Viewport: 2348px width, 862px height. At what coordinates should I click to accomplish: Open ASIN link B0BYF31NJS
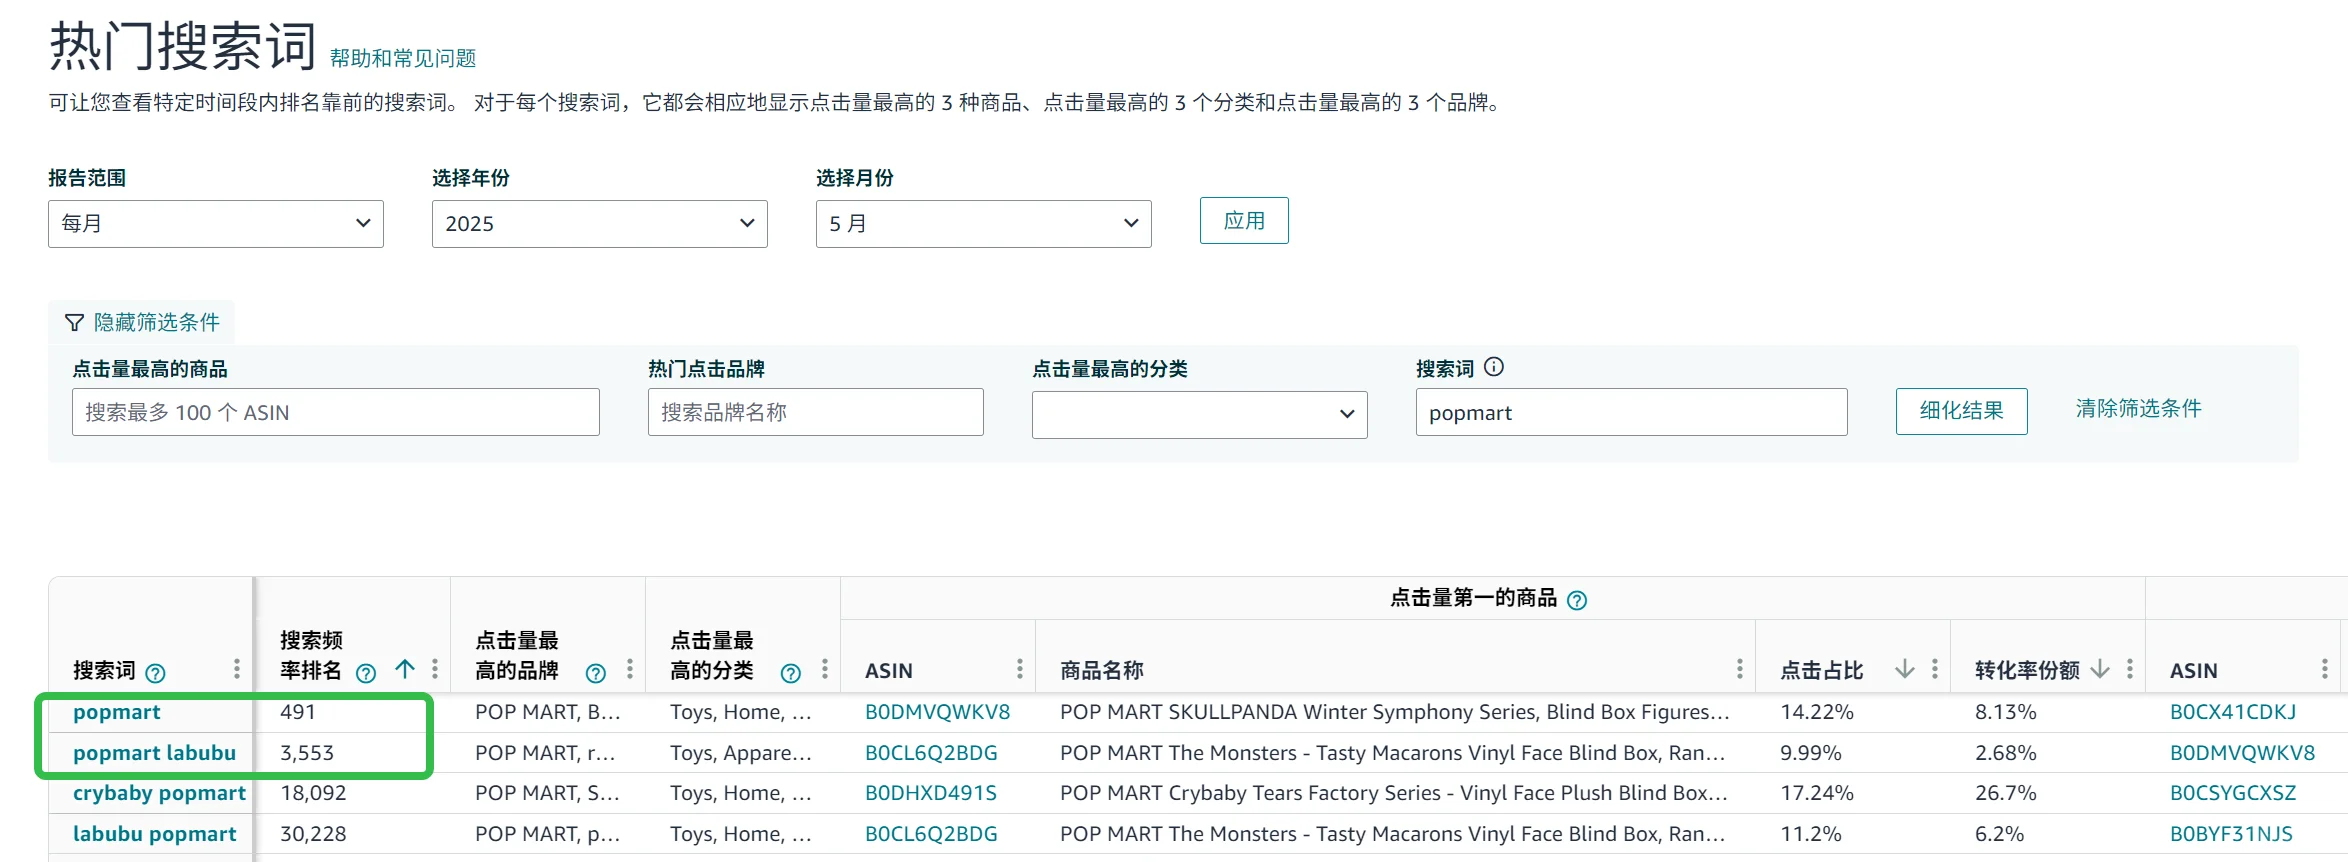[2232, 834]
